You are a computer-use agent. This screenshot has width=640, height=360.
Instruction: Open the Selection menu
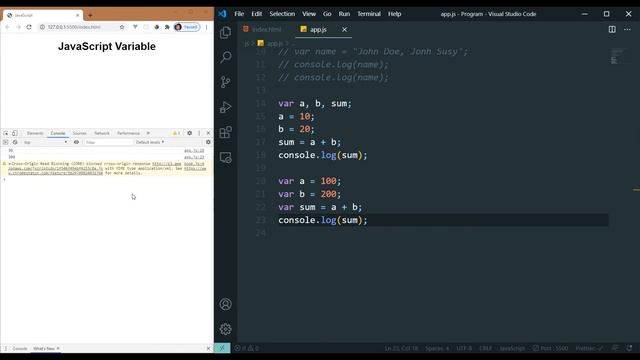pyautogui.click(x=282, y=14)
